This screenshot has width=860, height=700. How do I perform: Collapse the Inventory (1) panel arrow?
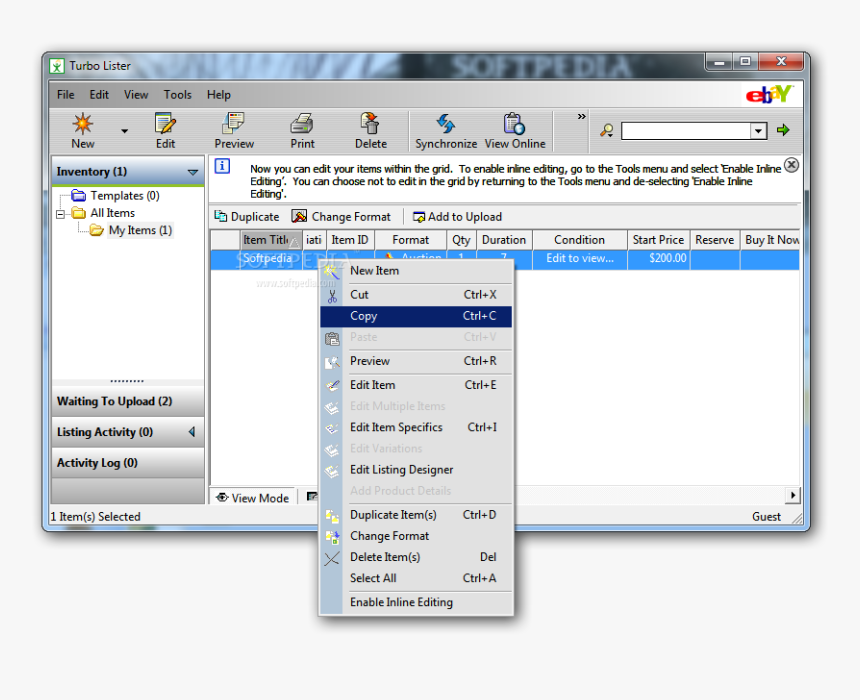pos(193,172)
